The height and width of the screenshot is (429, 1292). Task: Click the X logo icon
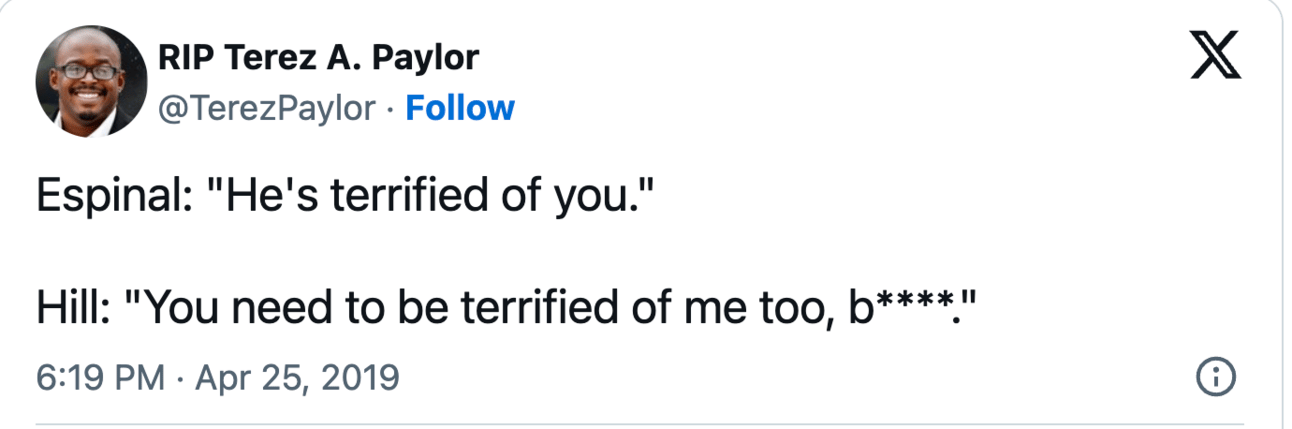tap(1217, 59)
